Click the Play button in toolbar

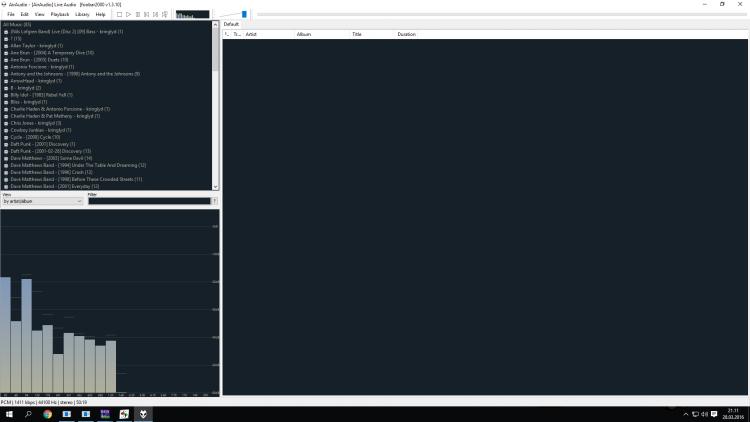point(129,14)
